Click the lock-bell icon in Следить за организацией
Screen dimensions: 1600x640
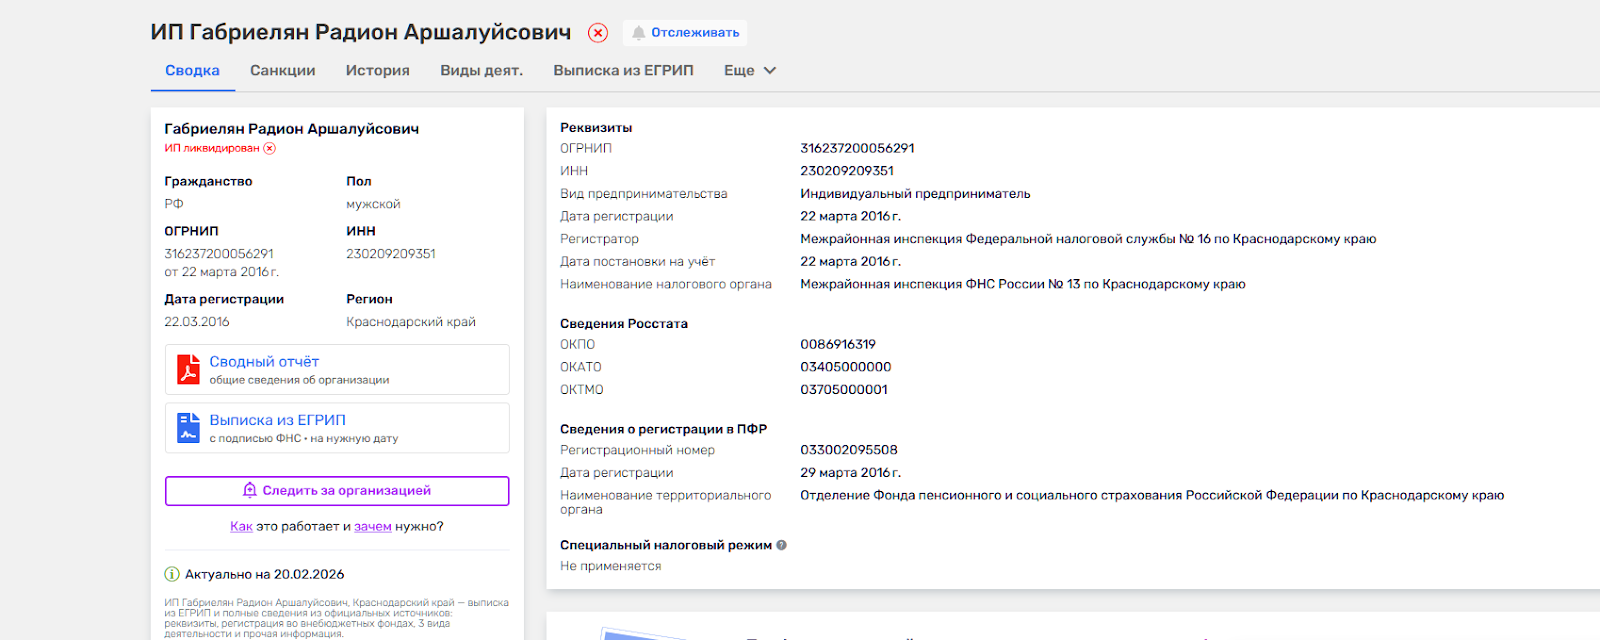click(250, 490)
